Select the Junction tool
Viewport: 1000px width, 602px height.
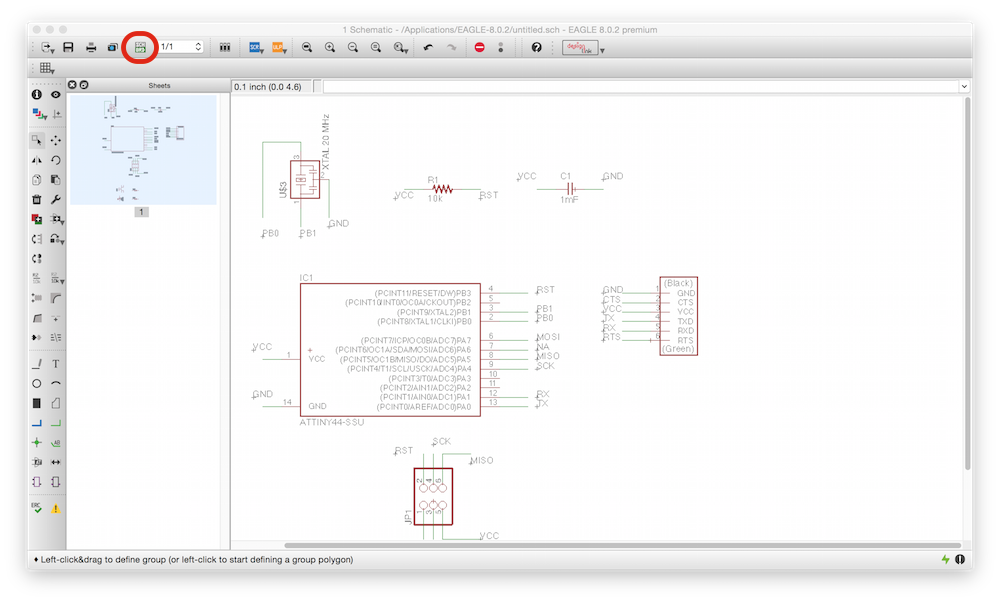click(x=37, y=443)
